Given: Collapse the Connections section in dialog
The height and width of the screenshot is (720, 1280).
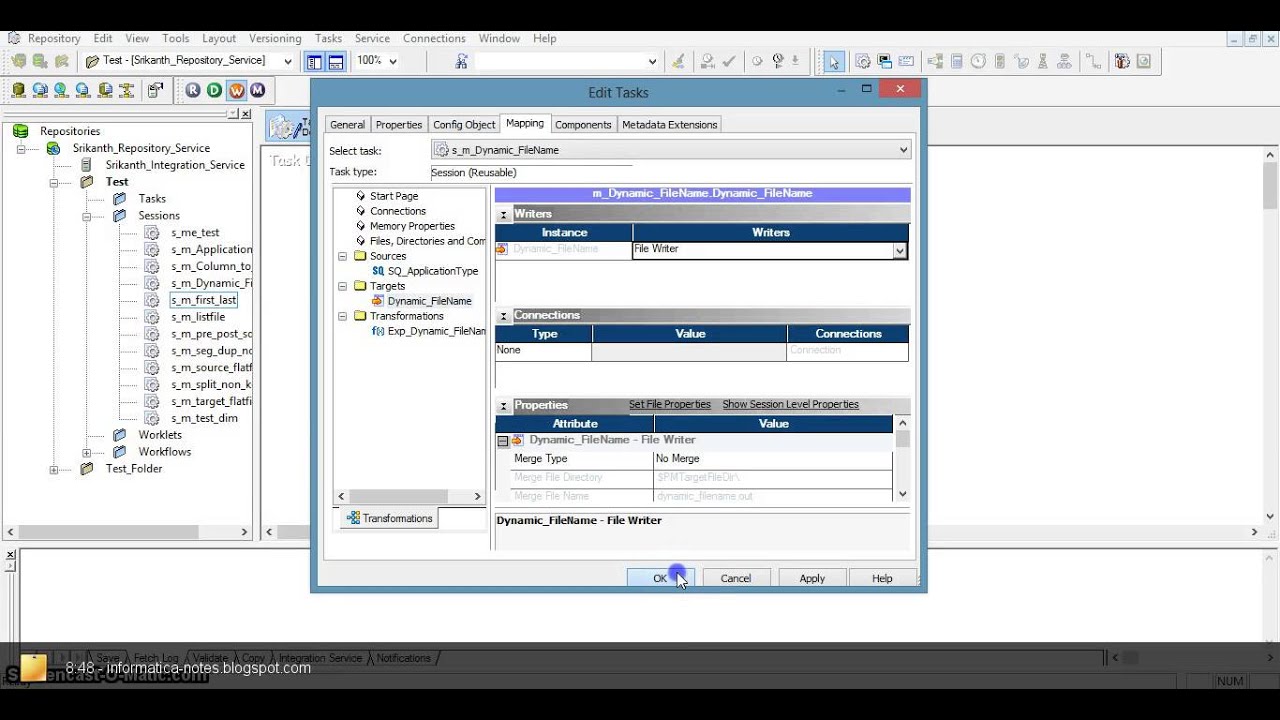Looking at the screenshot, I should coord(504,316).
